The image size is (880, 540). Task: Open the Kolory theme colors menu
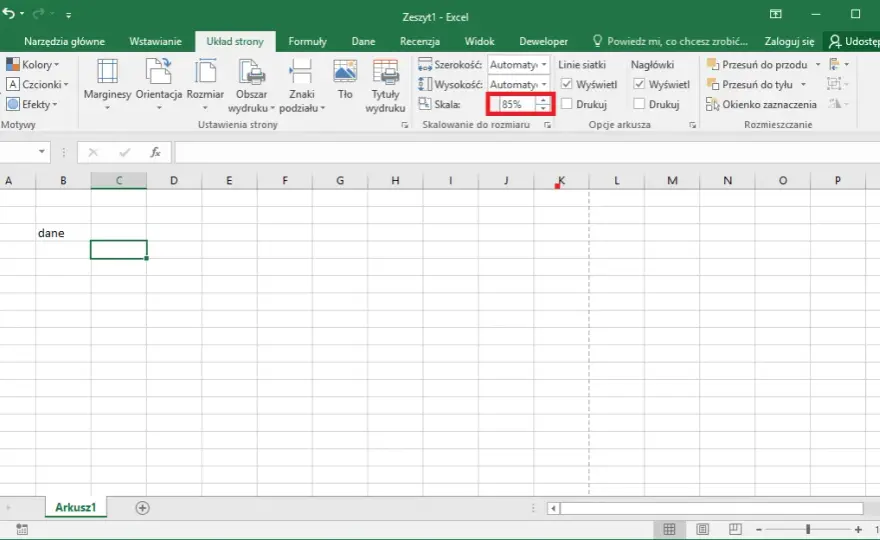[32, 65]
